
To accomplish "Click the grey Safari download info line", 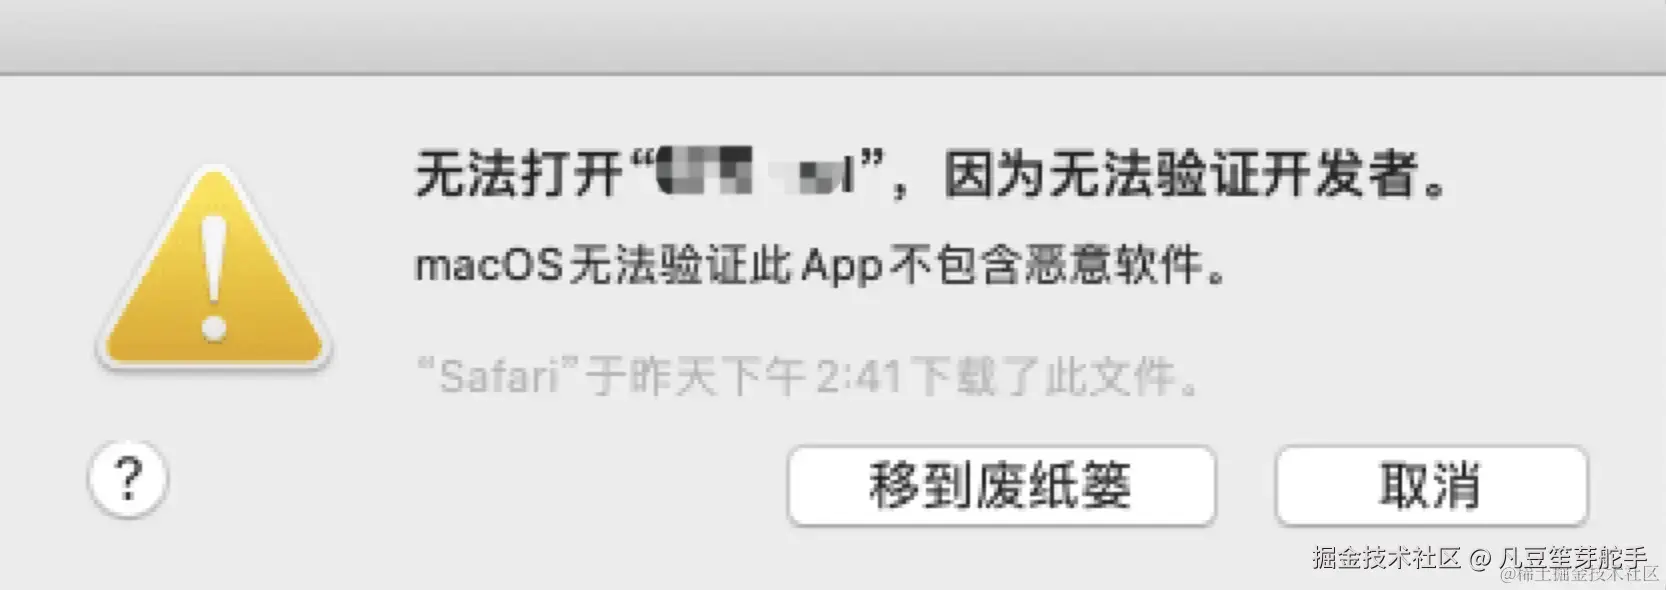I will pyautogui.click(x=806, y=377).
